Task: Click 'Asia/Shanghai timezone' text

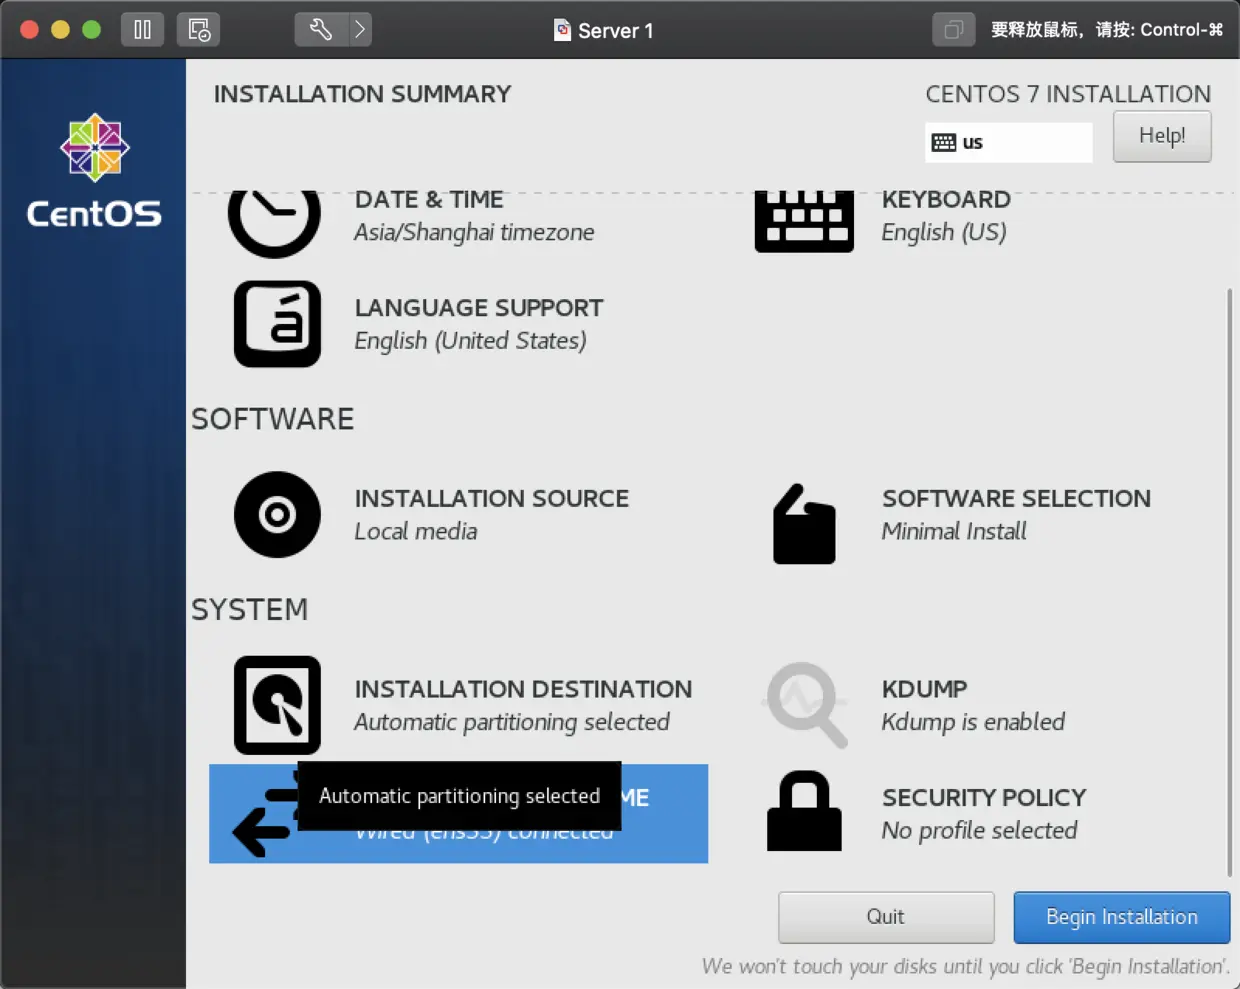Action: pyautogui.click(x=474, y=232)
